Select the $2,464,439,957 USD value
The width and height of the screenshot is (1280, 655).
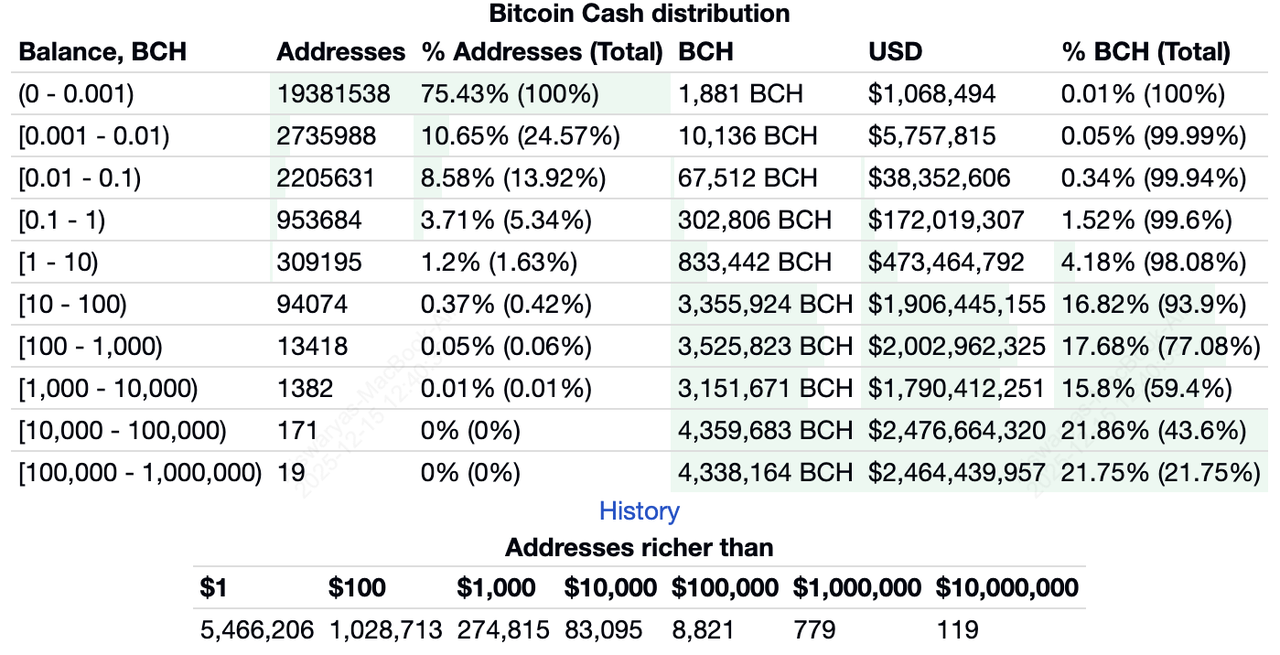[x=957, y=472]
